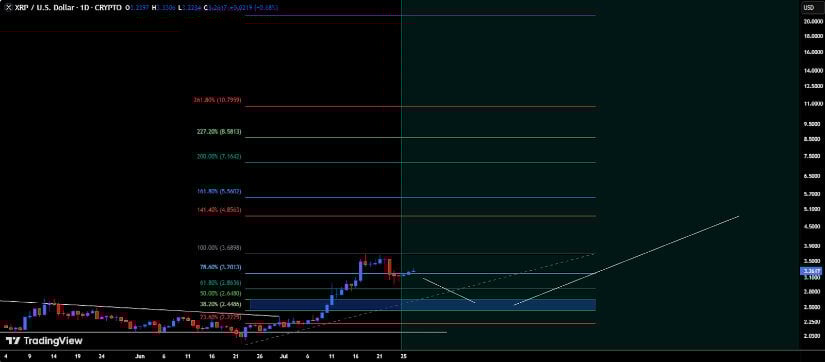The width and height of the screenshot is (825, 362).
Task: Select the 78.60% Fibonacci level label
Action: click(x=220, y=267)
